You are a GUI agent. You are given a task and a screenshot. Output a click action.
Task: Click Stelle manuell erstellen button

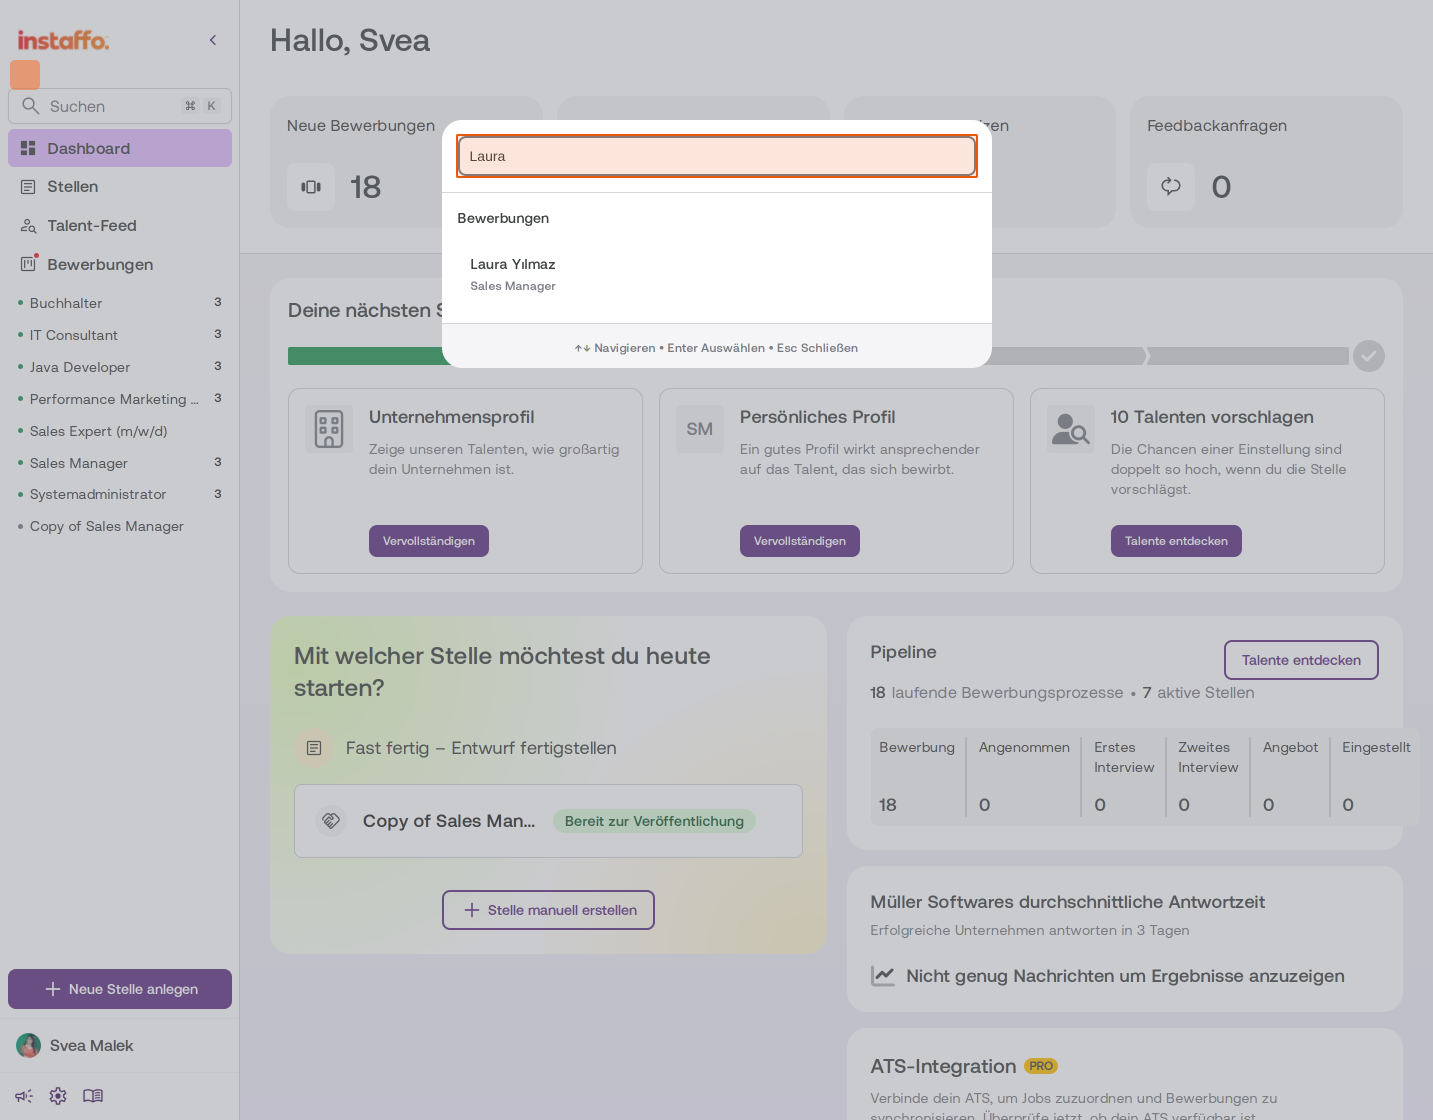(548, 910)
